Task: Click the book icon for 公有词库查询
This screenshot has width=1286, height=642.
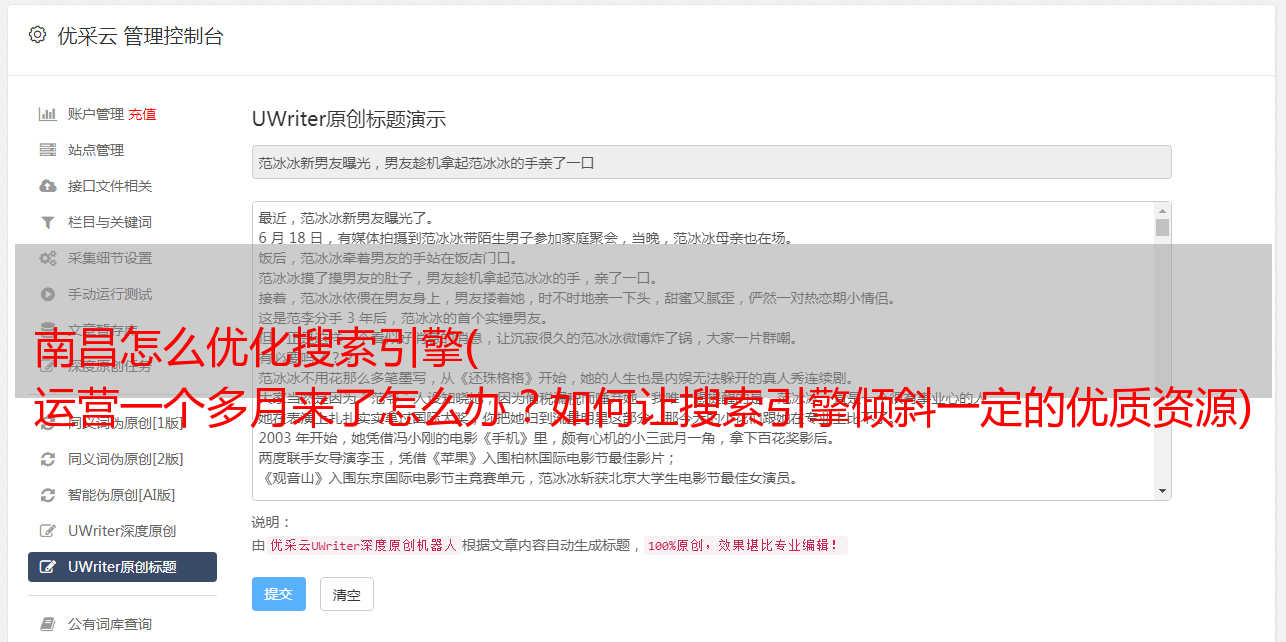Action: (47, 624)
